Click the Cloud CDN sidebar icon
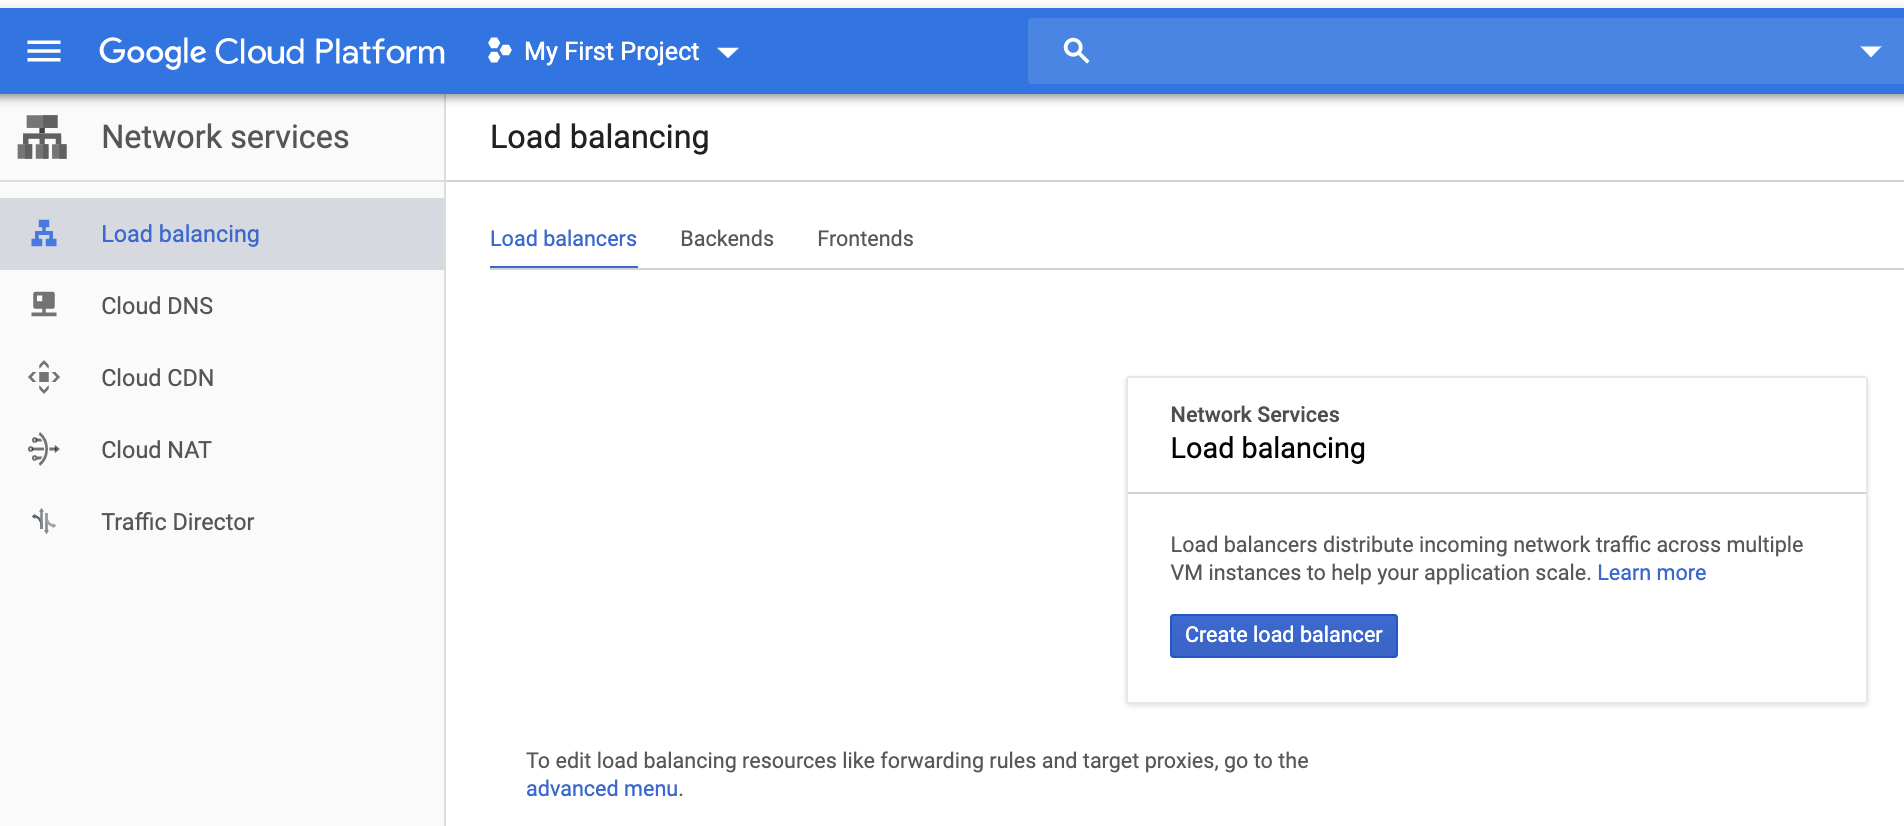Image resolution: width=1904 pixels, height=826 pixels. [x=44, y=377]
